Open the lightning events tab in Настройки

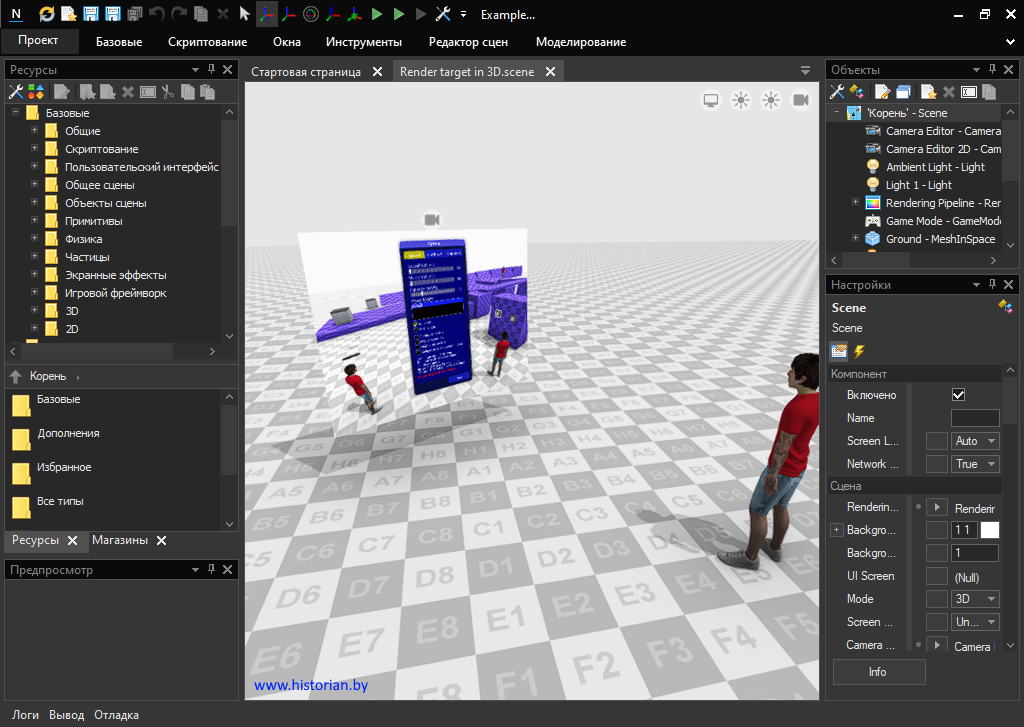click(858, 351)
